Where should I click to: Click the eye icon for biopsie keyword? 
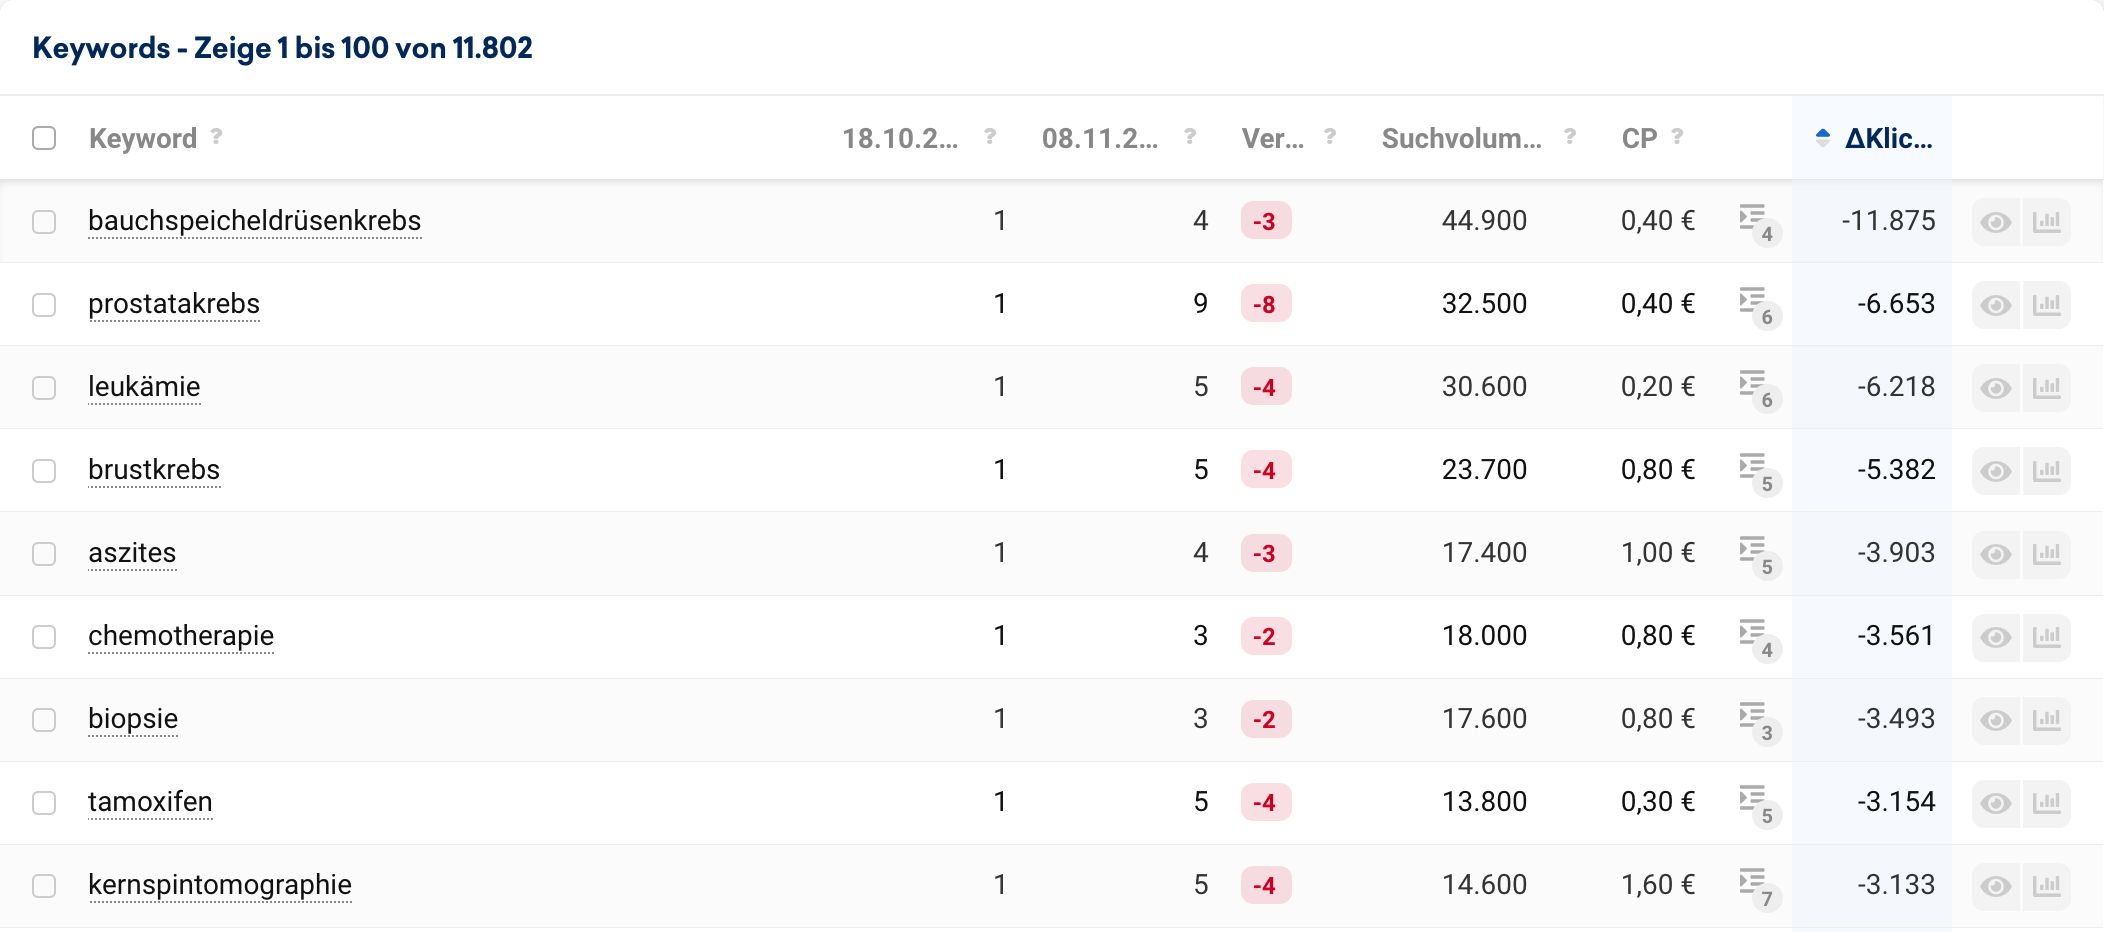[x=1995, y=720]
